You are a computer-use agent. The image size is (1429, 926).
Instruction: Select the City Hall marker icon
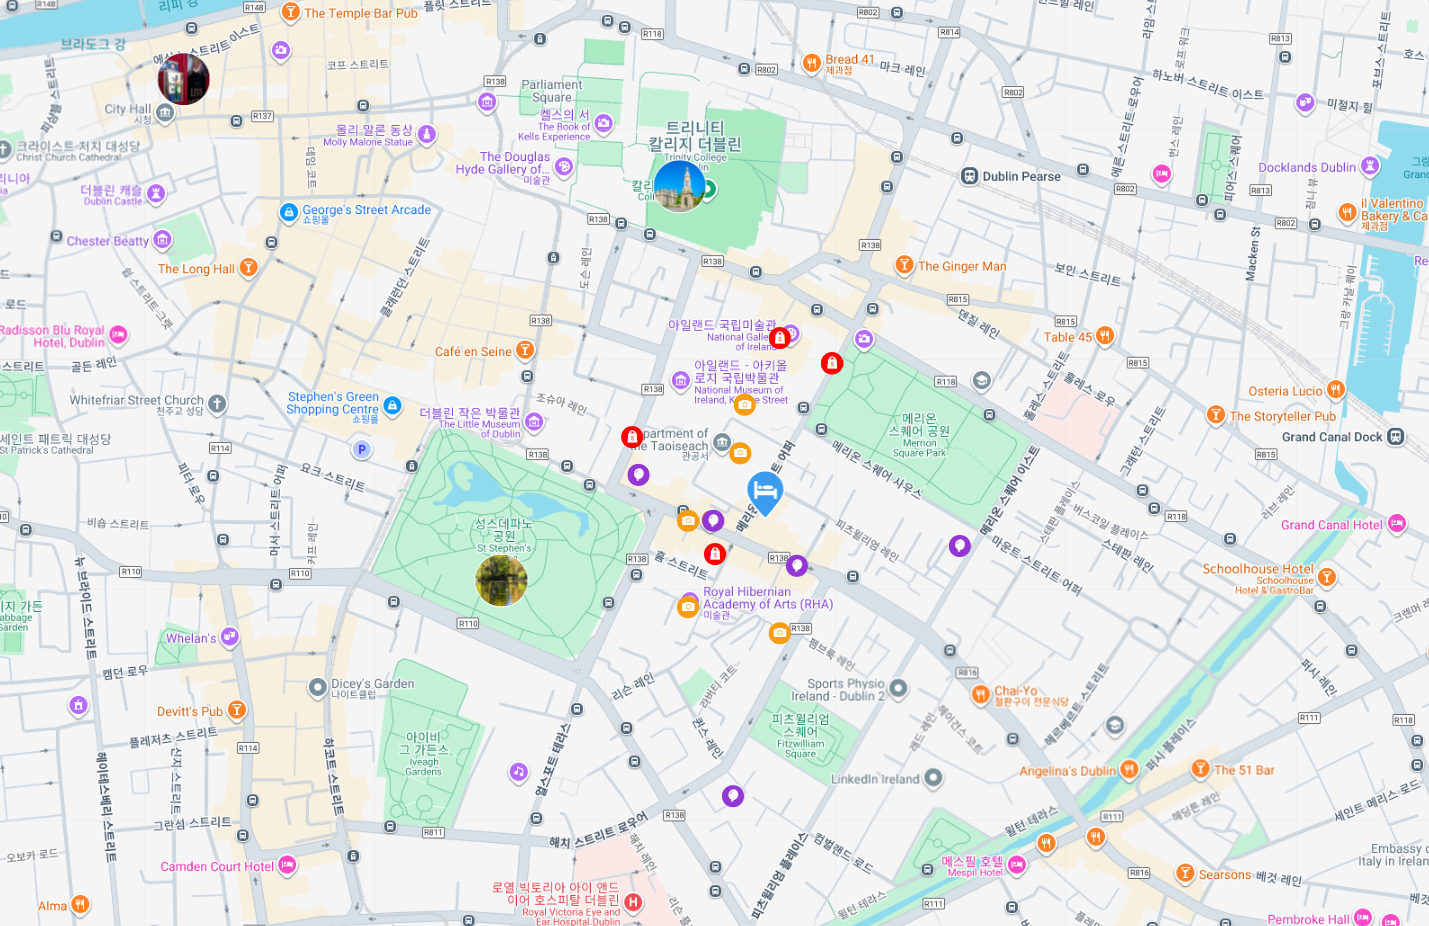coord(166,112)
